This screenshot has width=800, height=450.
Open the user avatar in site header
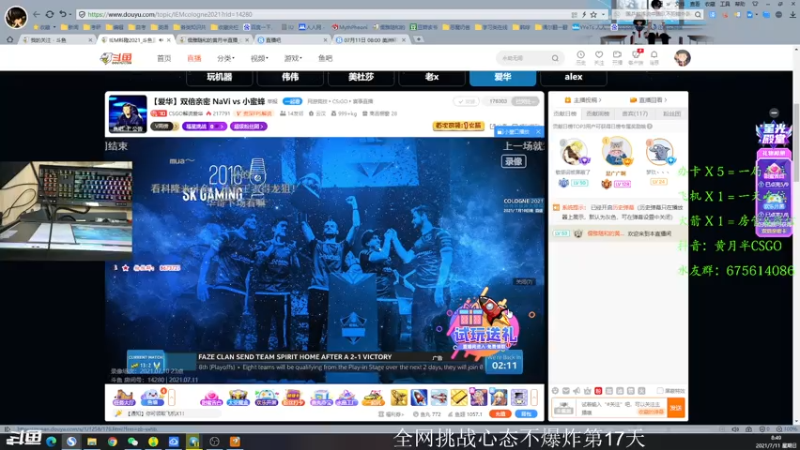(x=682, y=58)
